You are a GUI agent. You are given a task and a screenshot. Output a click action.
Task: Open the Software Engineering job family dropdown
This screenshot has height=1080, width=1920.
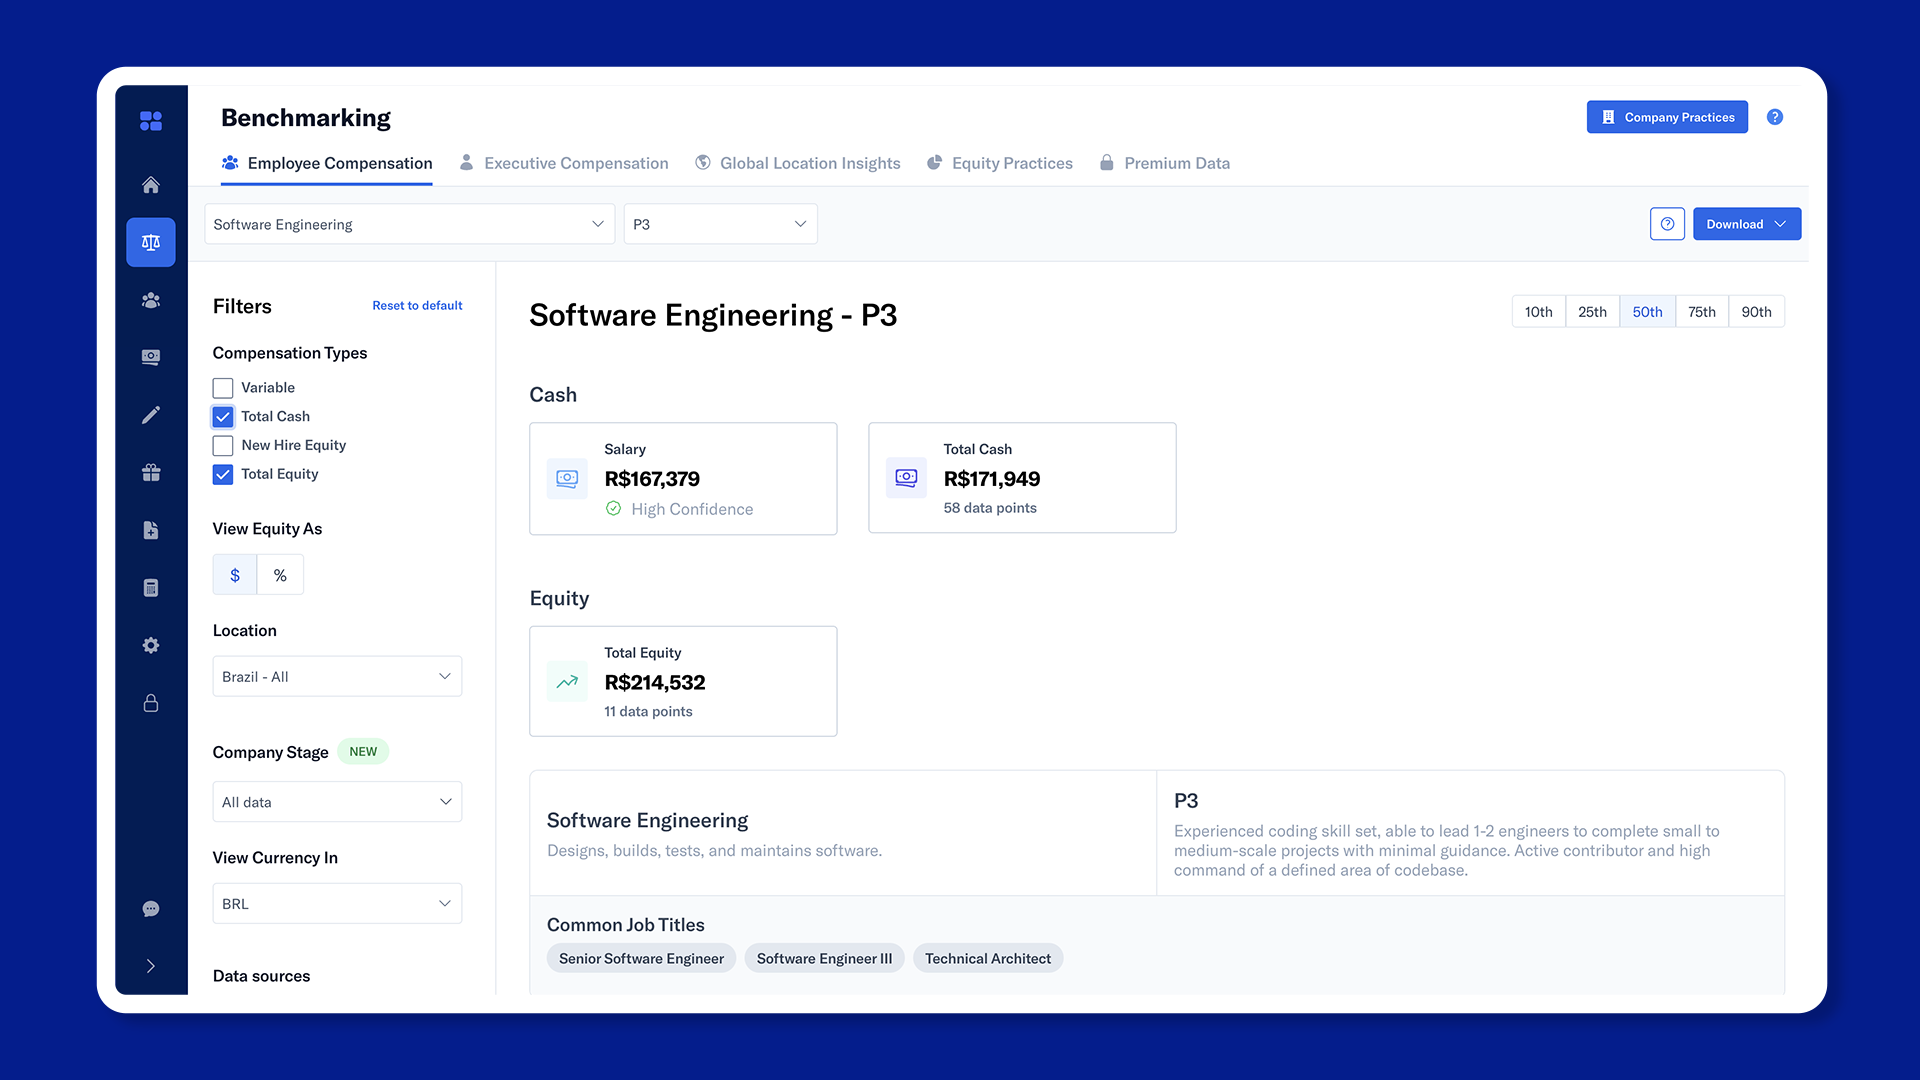click(409, 224)
